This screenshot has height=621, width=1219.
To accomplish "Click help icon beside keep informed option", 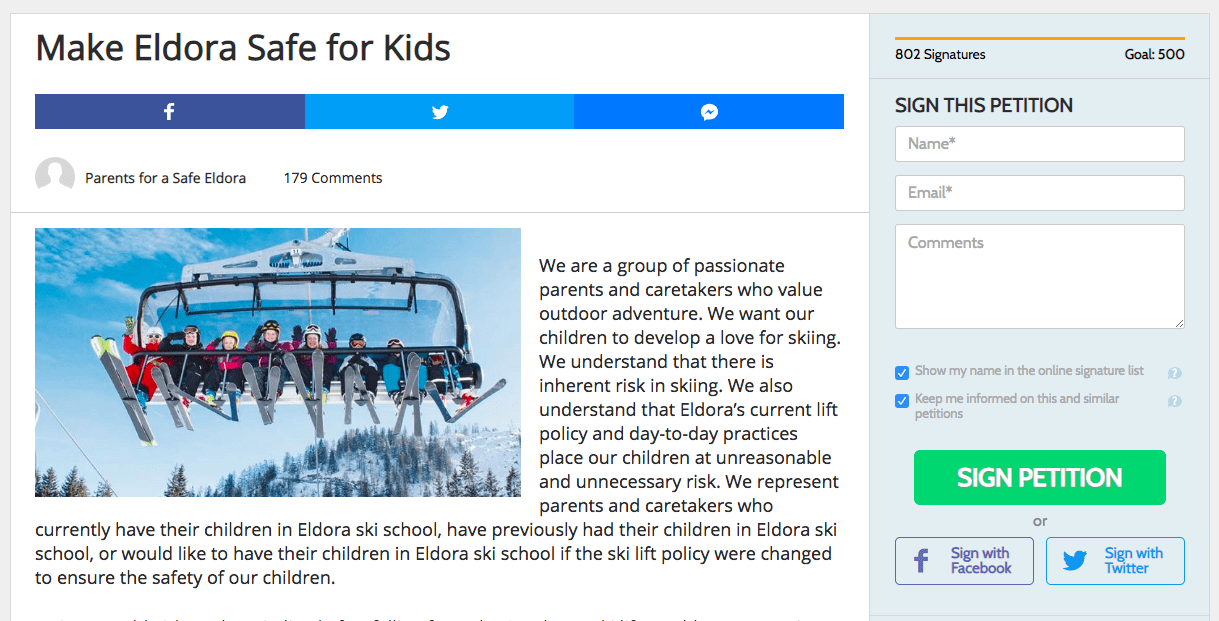I will click(1175, 401).
